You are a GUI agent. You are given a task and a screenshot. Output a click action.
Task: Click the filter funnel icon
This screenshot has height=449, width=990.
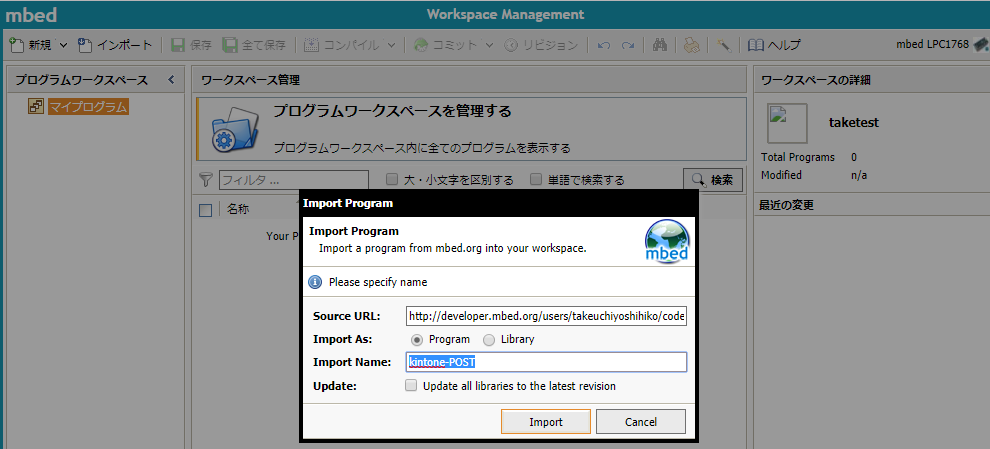coord(205,180)
